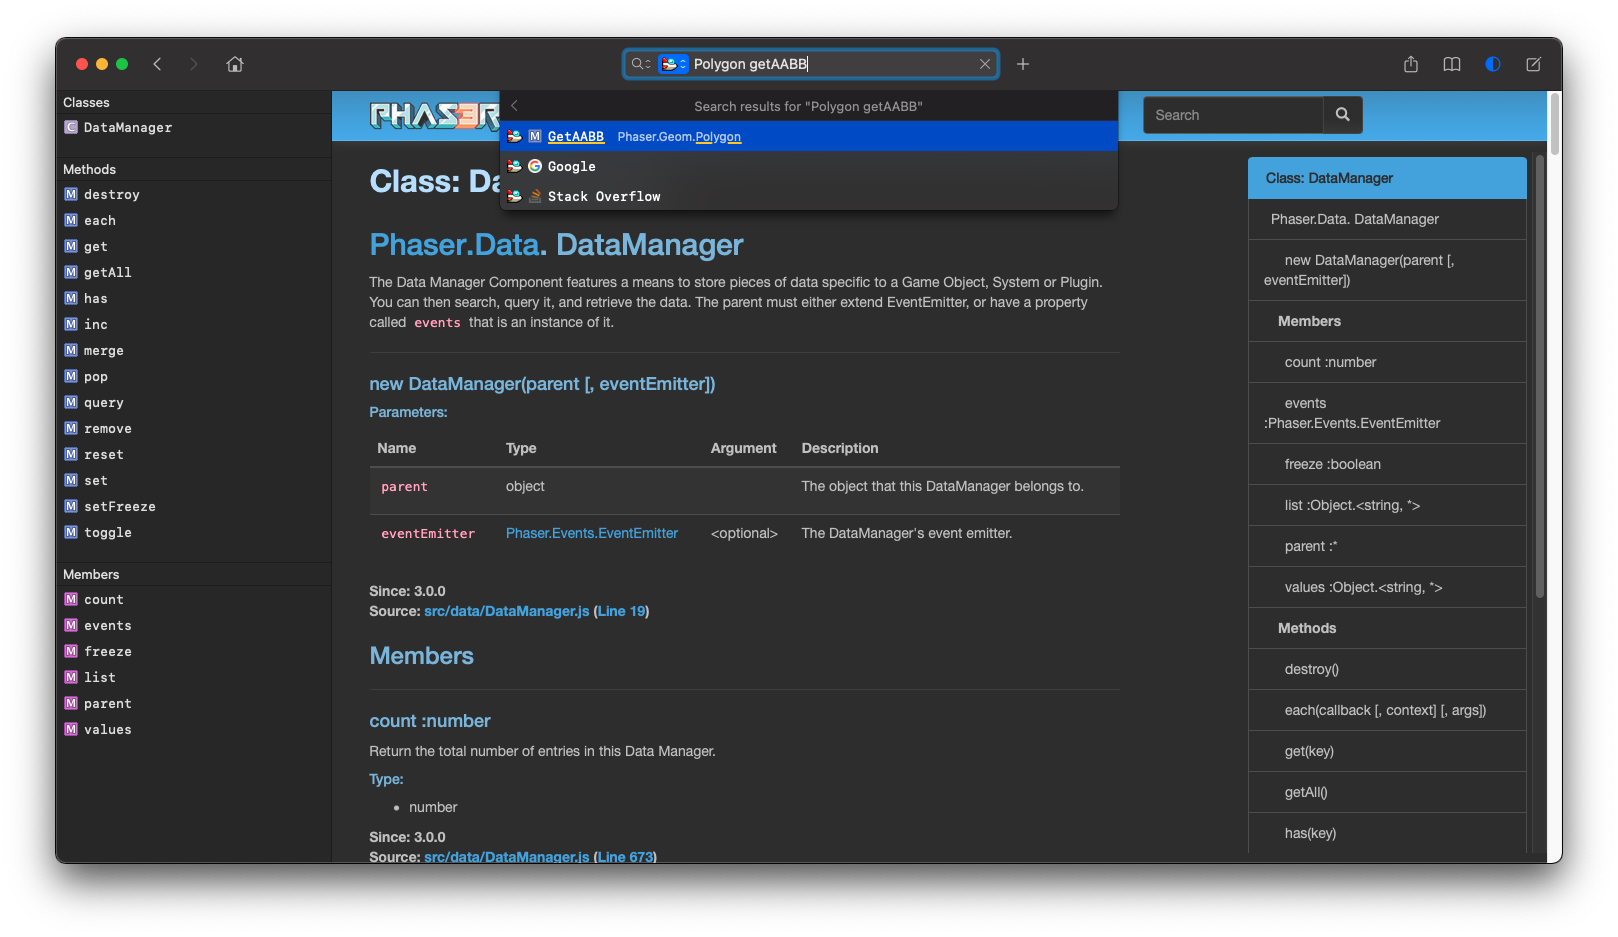
Task: Click the compose new-tab-group icon
Action: [x=1533, y=63]
